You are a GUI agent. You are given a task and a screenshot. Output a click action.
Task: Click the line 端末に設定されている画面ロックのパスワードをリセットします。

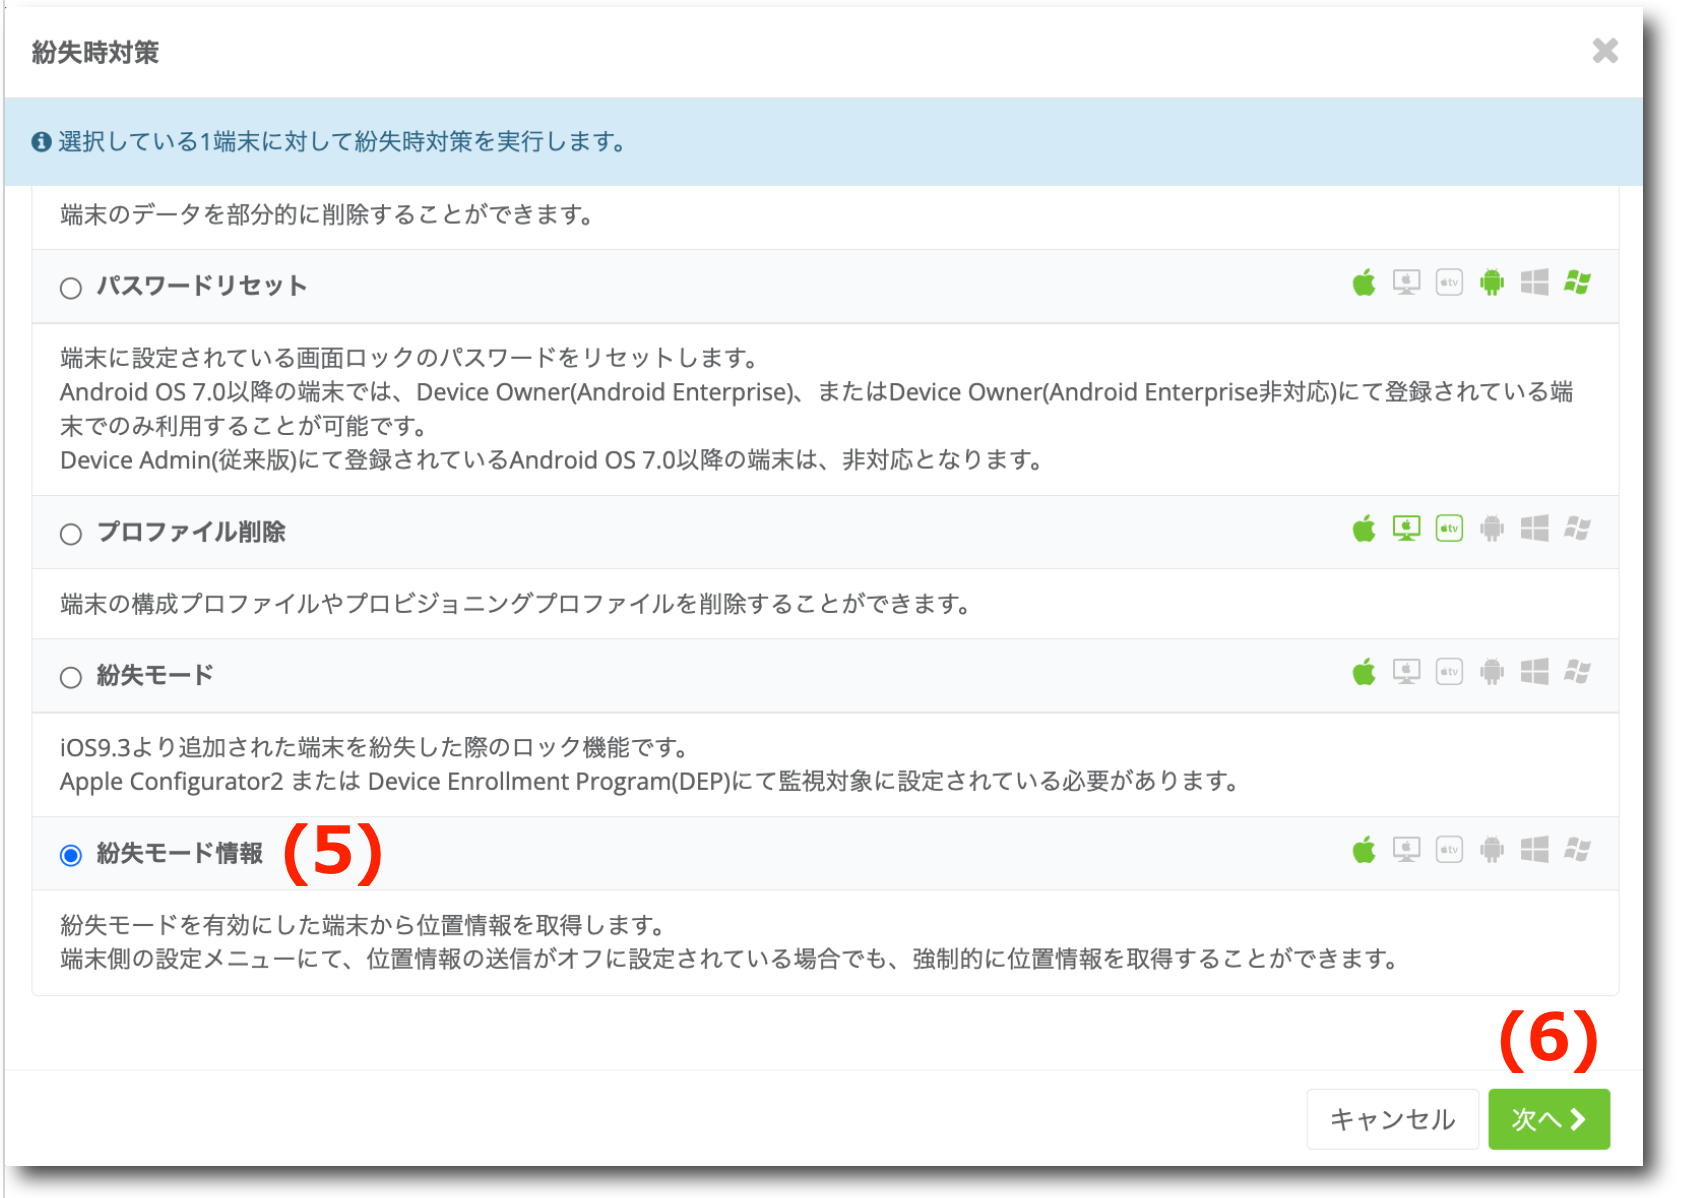[410, 358]
